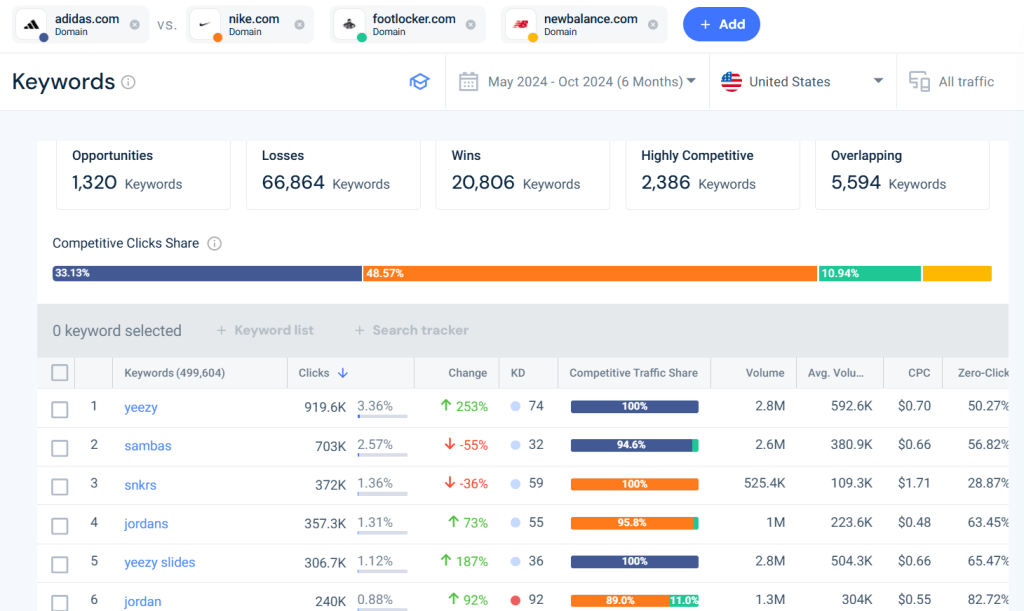The image size is (1024, 611).
Task: Check the select-all checkbox in the table header
Action: (59, 372)
